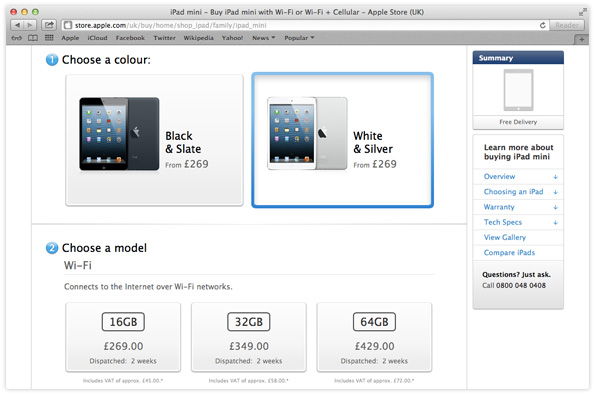Image resolution: width=596 pixels, height=401 pixels.
Task: Expand Overview with its down arrow
Action: 555,177
